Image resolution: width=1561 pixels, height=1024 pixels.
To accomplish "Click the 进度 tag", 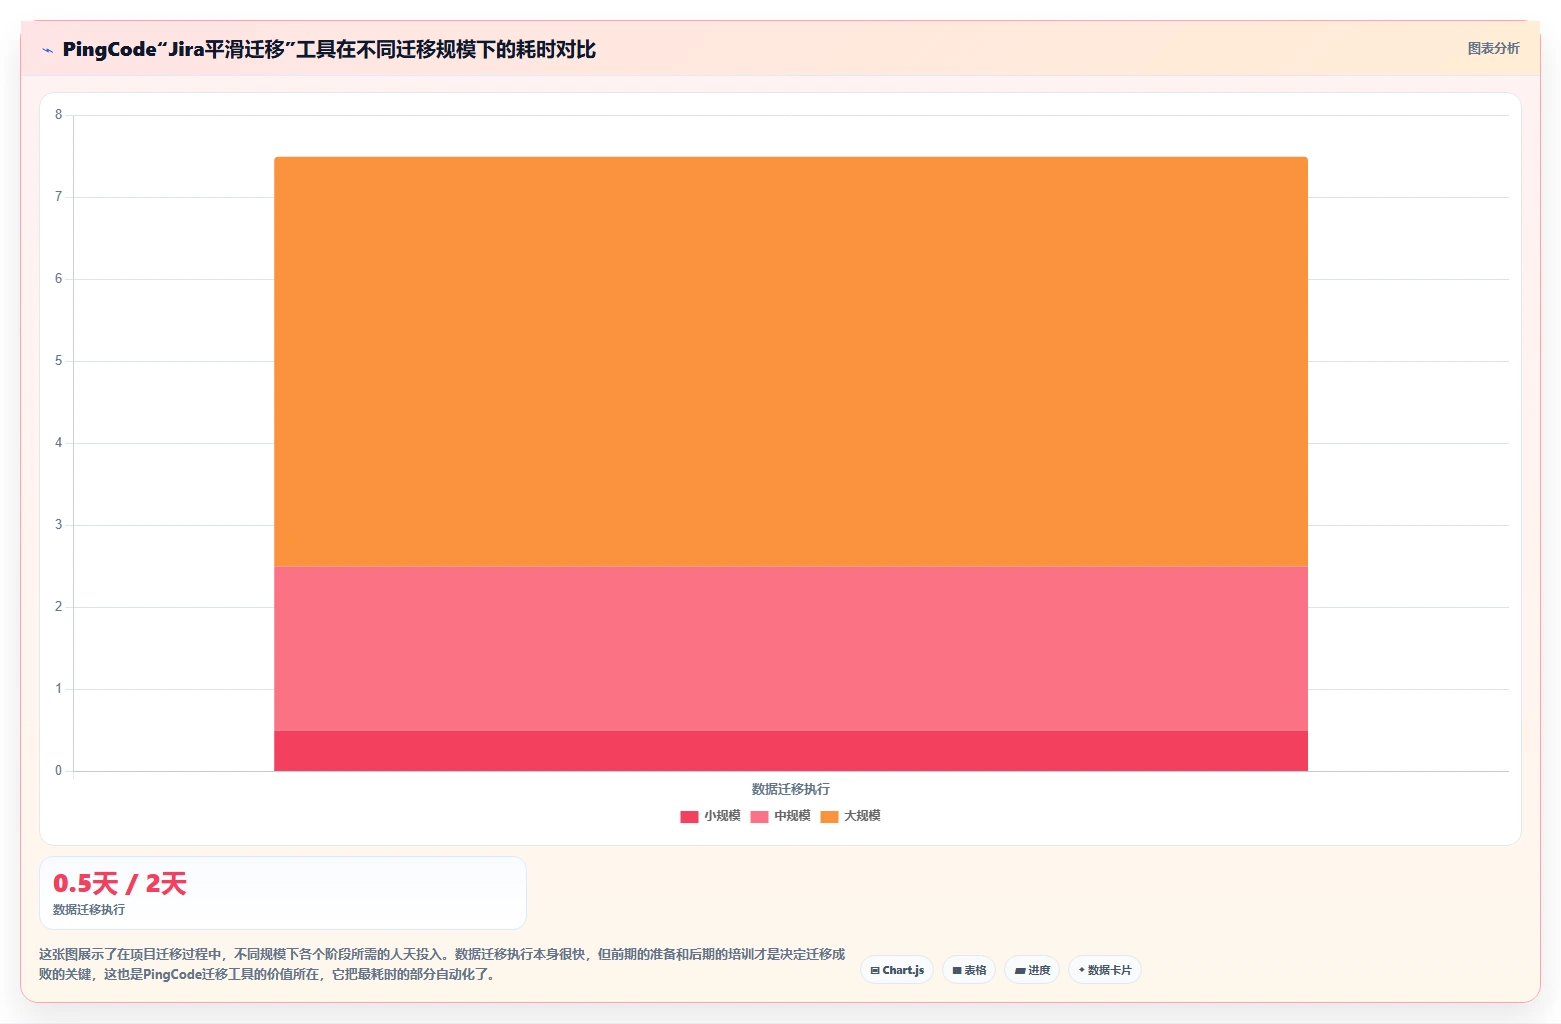I will (x=1032, y=970).
